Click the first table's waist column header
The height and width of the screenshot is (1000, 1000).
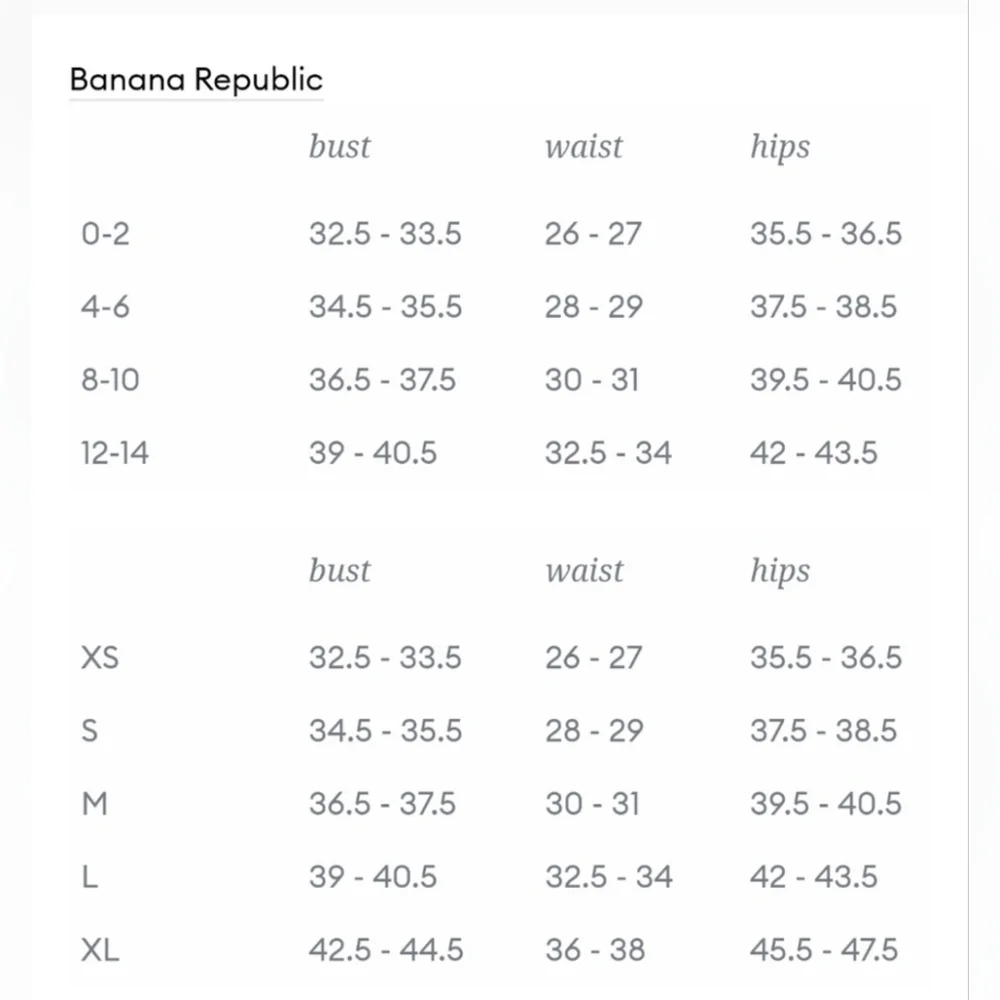(x=584, y=147)
